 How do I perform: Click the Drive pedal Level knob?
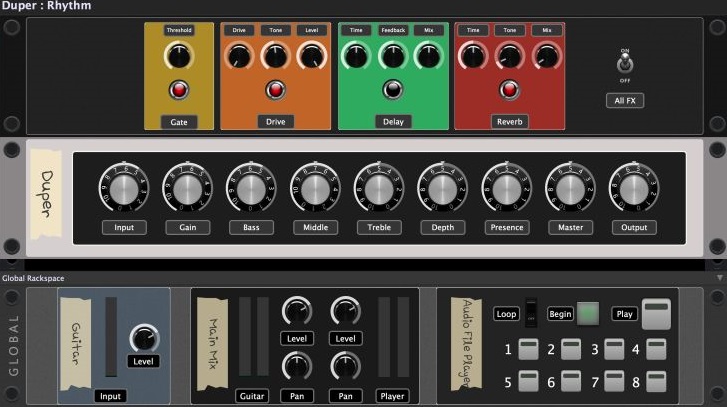point(312,57)
